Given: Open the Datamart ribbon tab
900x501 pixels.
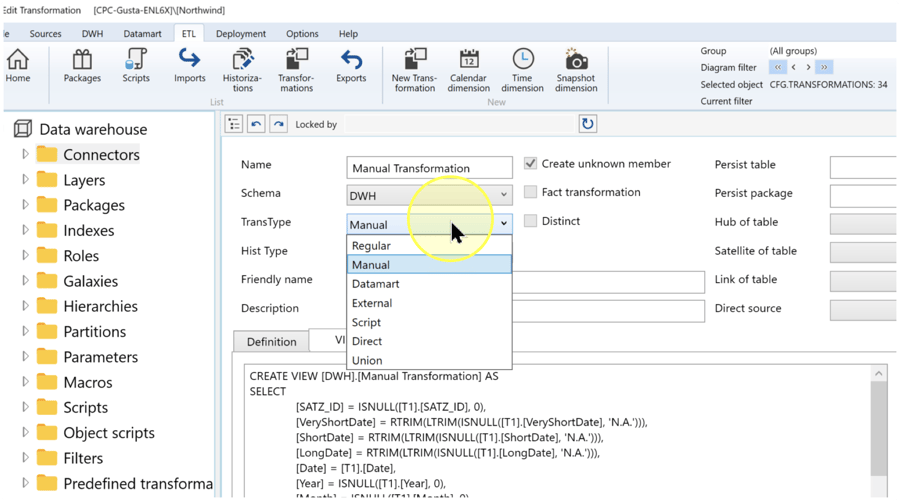Looking at the screenshot, I should coord(142,34).
